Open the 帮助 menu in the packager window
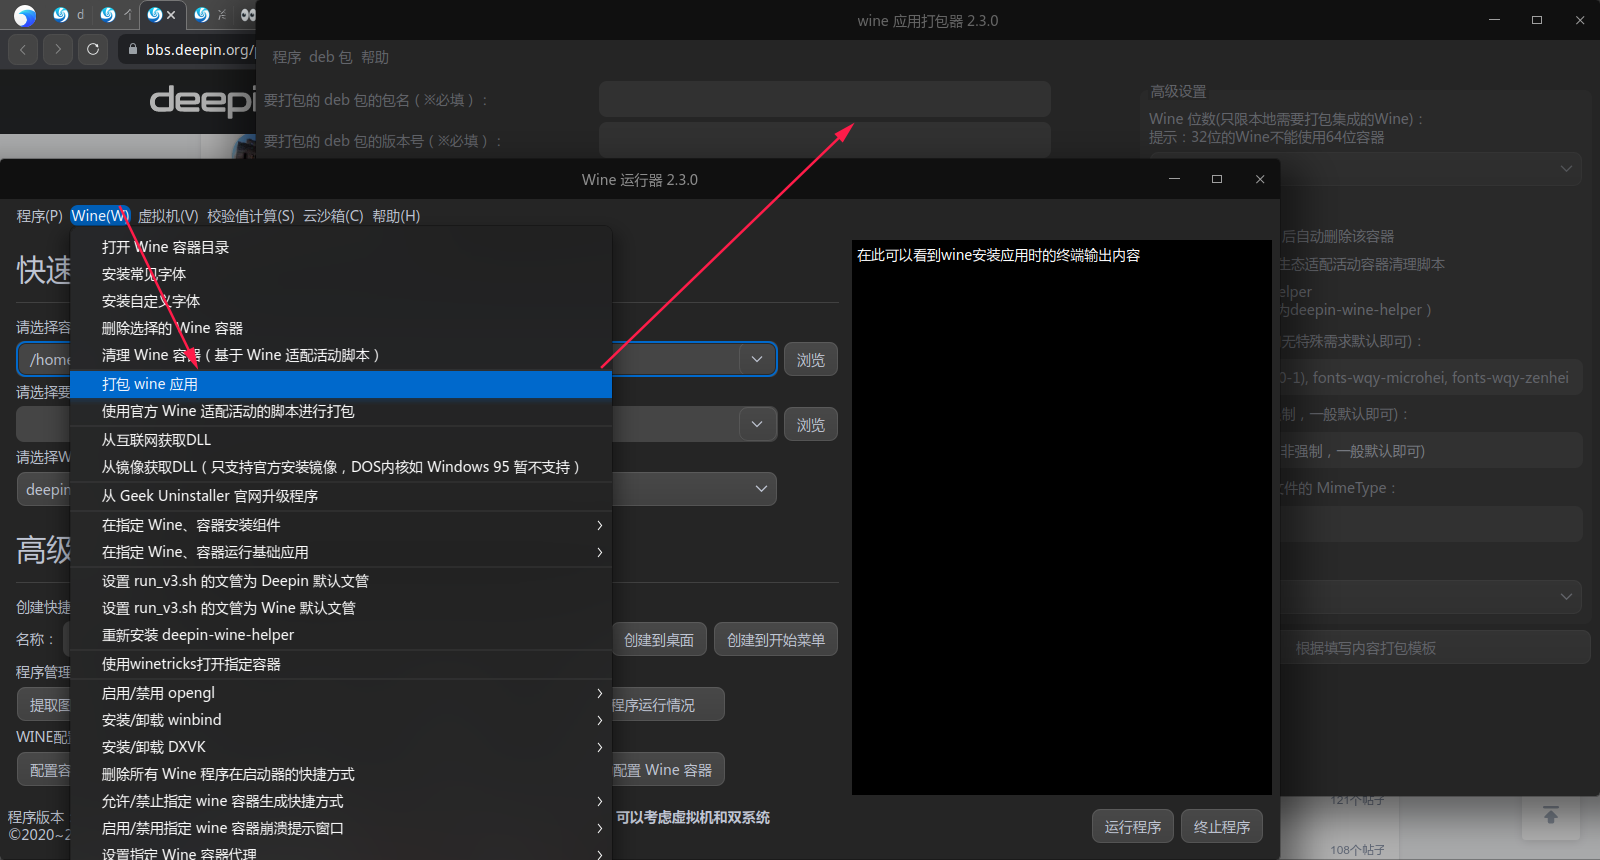Screen dimensions: 1600x860 pyautogui.click(x=375, y=57)
